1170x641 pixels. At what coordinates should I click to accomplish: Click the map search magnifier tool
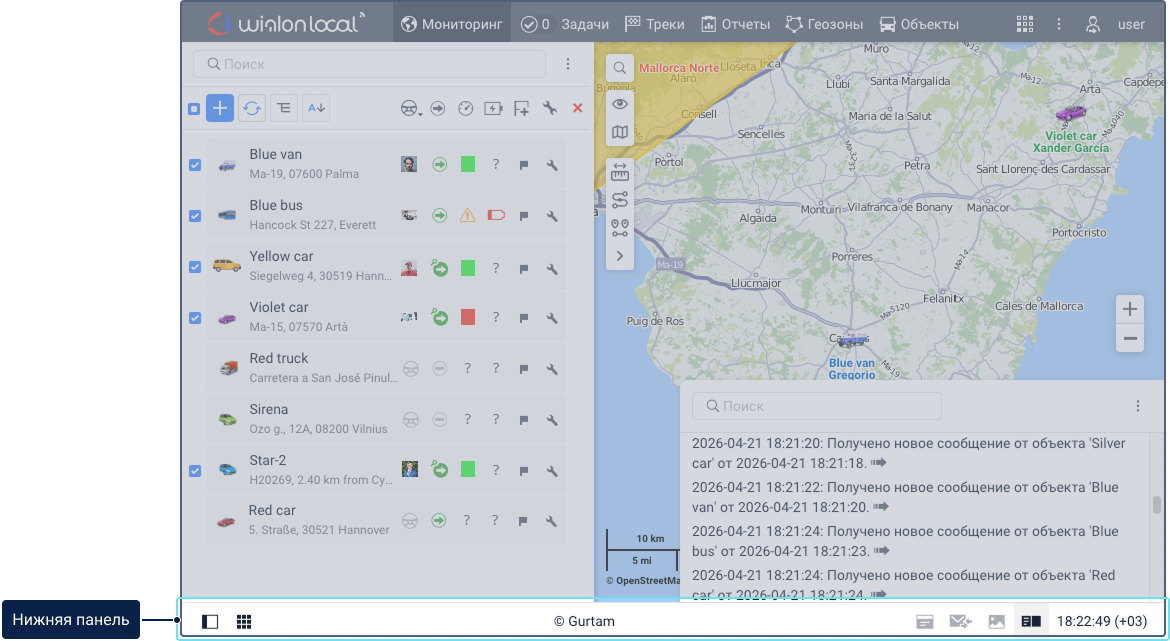tap(620, 68)
